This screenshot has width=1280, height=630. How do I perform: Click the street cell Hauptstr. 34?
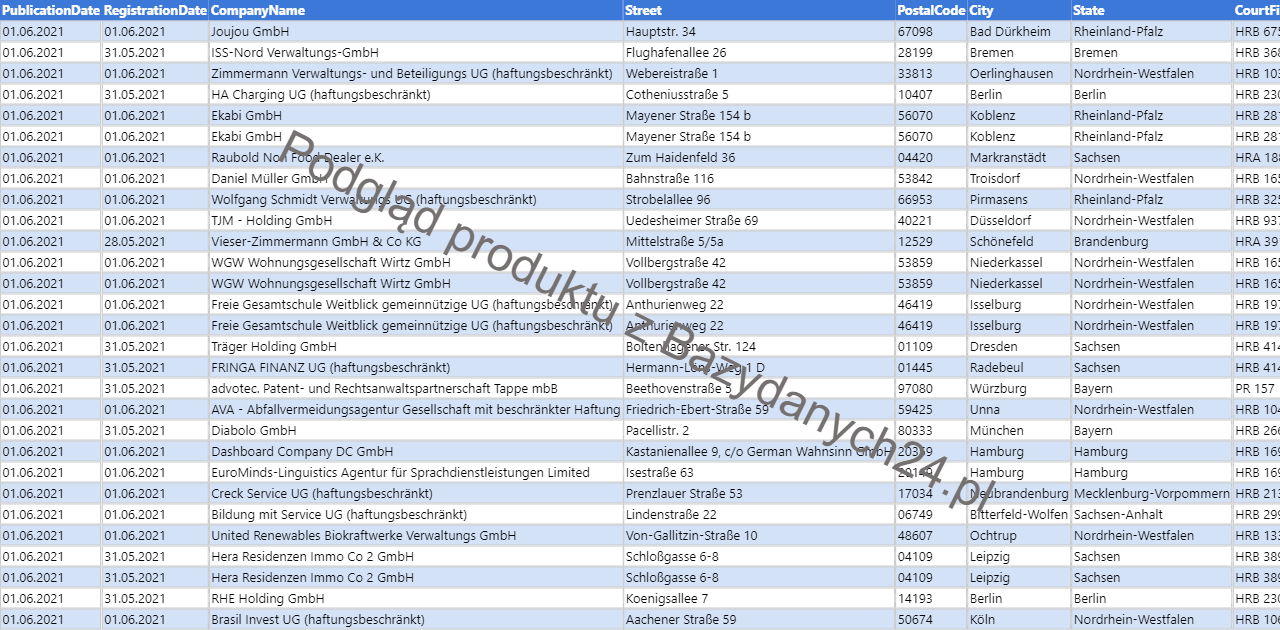coord(759,32)
